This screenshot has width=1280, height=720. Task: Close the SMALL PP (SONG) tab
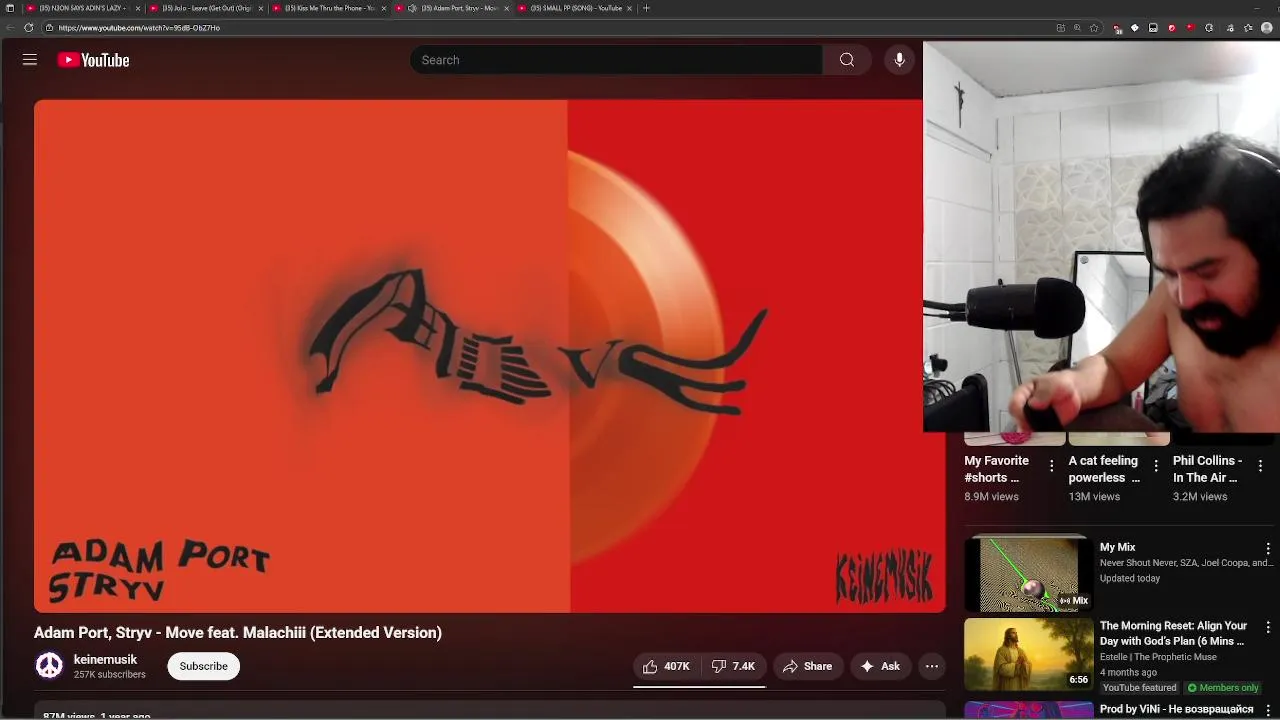(629, 8)
